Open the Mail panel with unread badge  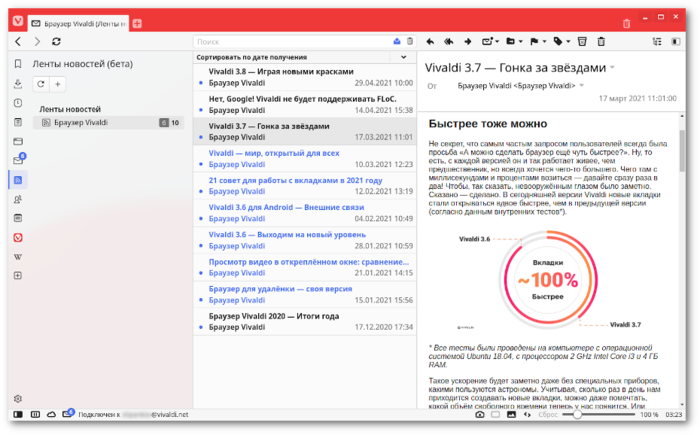tap(19, 160)
